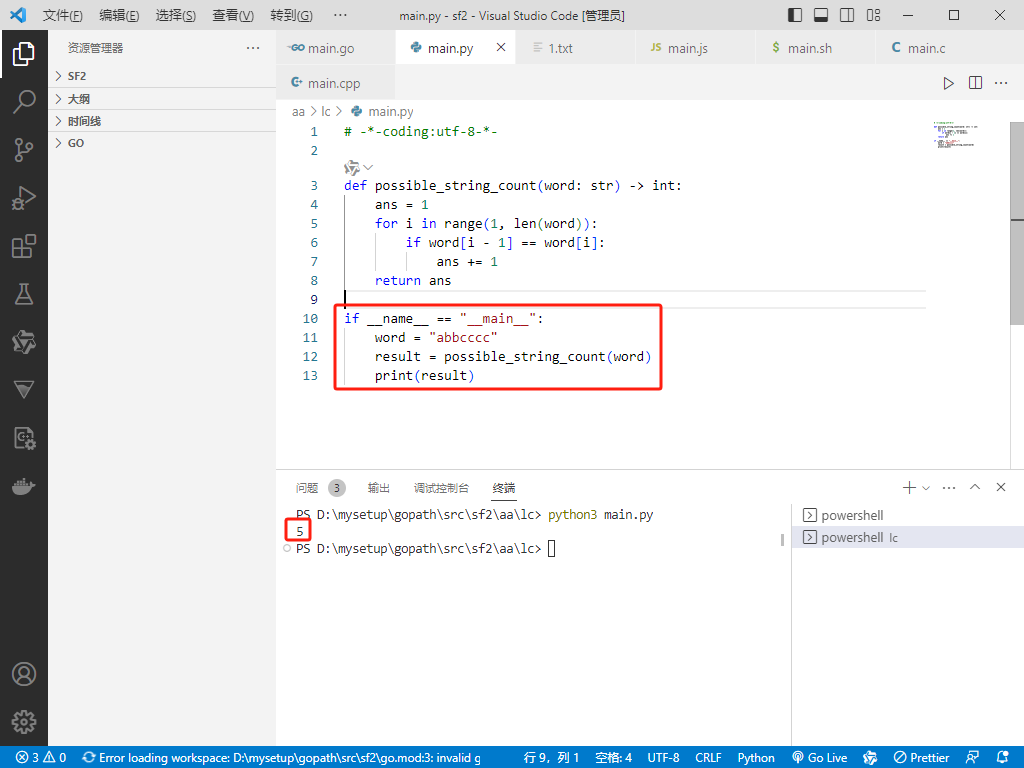
Task: Expand the SF2 folder section
Action: 162,76
